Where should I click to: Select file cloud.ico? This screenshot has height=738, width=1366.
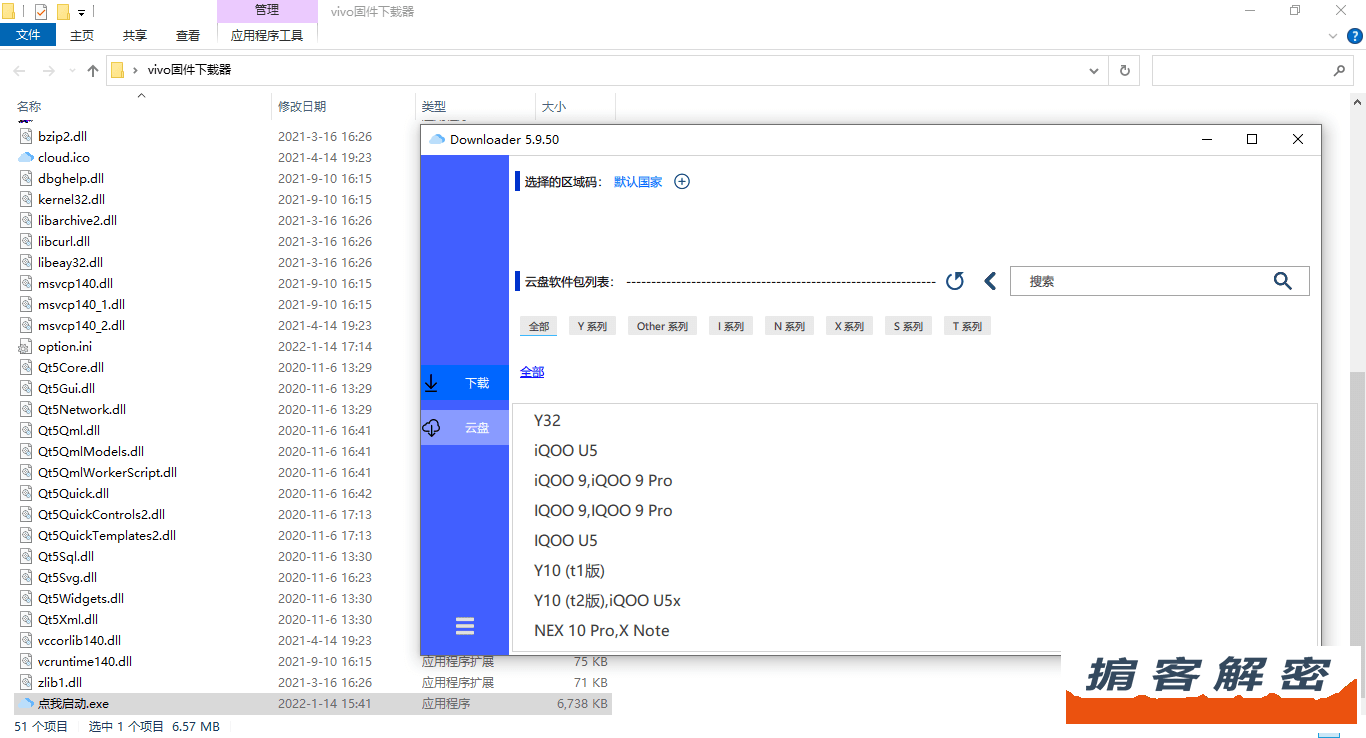tap(64, 157)
